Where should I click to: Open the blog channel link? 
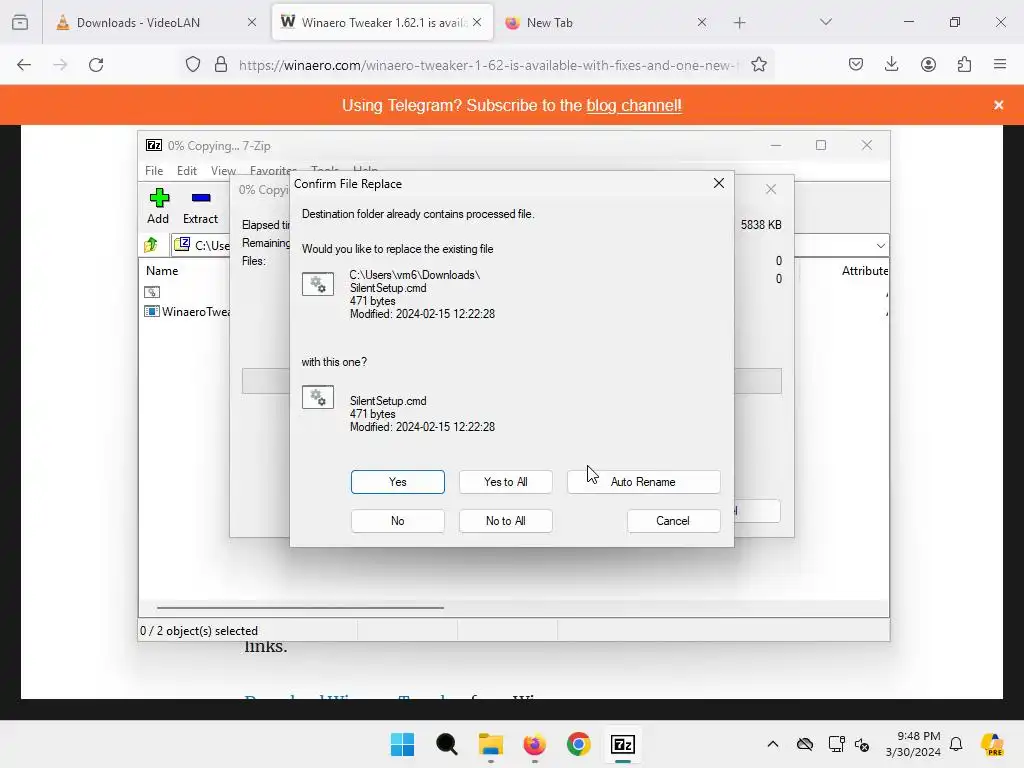tap(633, 106)
